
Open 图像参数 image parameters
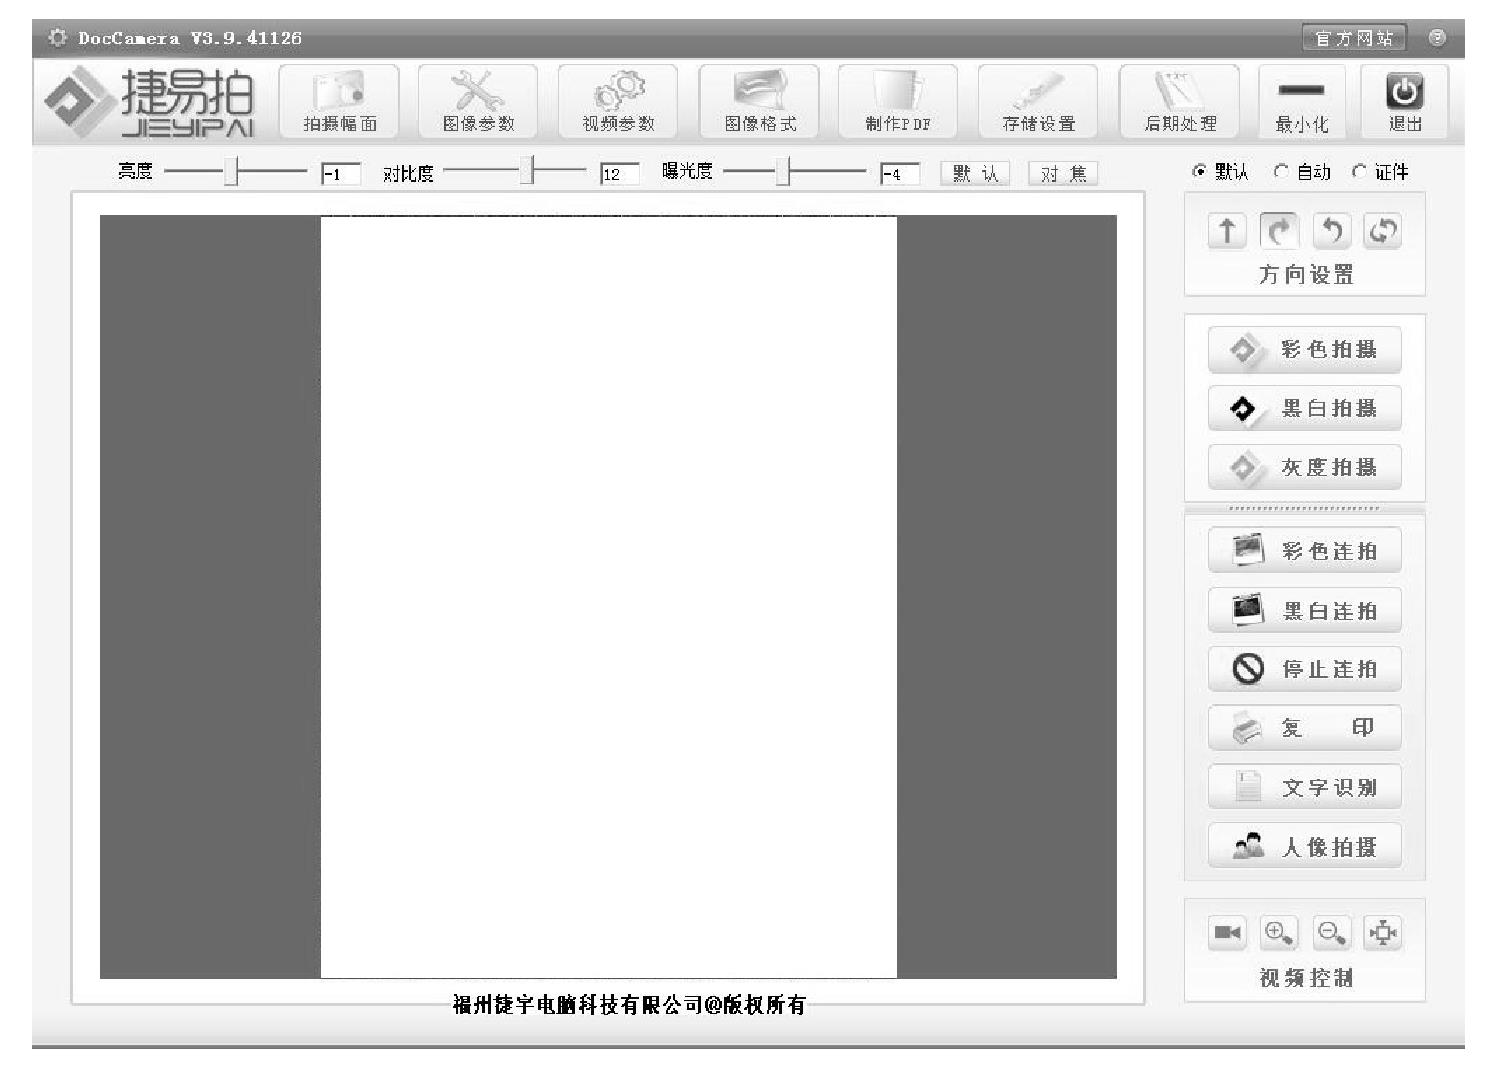478,101
